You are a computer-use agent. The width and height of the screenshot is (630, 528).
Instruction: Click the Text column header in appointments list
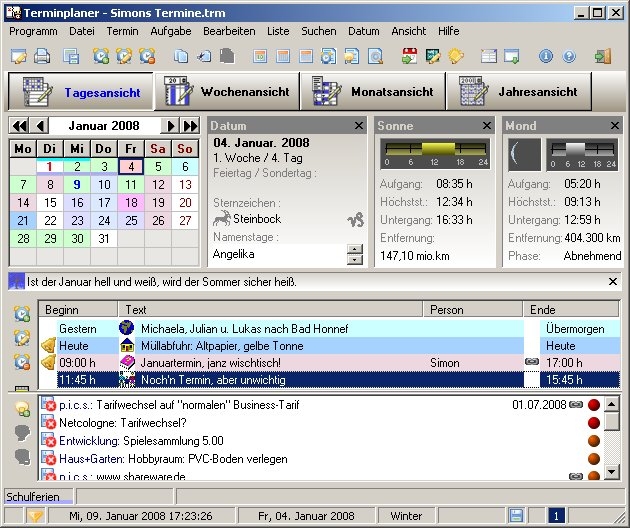[x=270, y=310]
